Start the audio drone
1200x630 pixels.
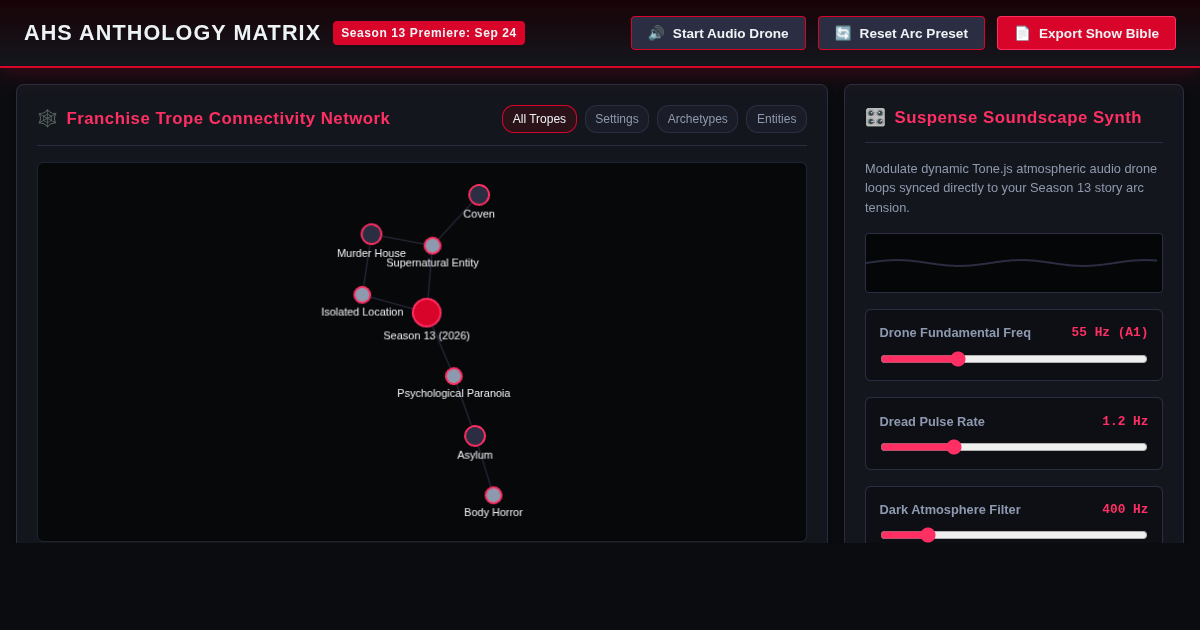point(718,33)
